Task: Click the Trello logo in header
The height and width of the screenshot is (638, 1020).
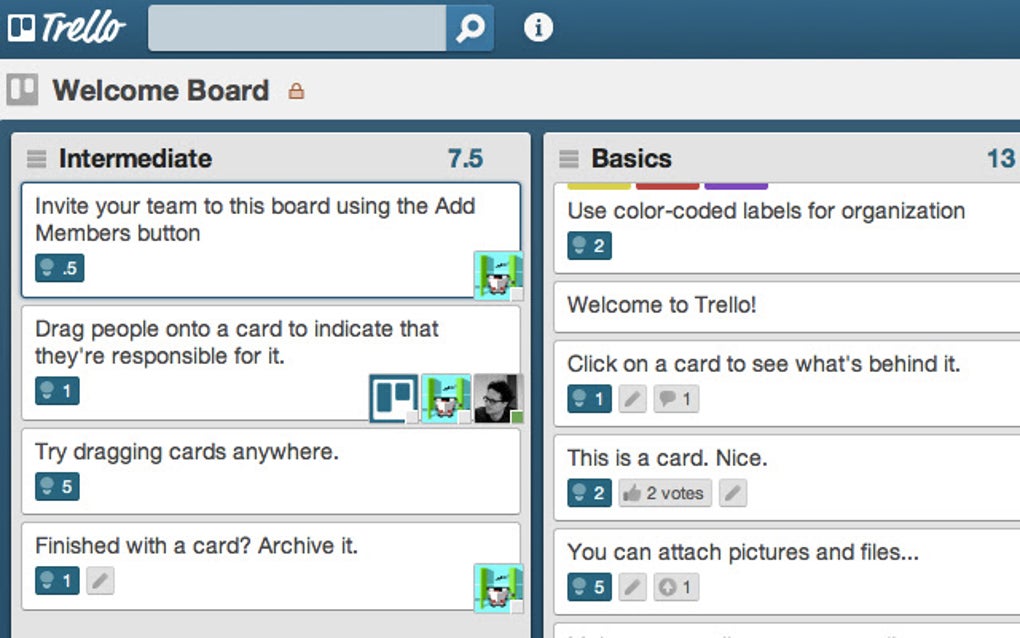Action: coord(67,28)
